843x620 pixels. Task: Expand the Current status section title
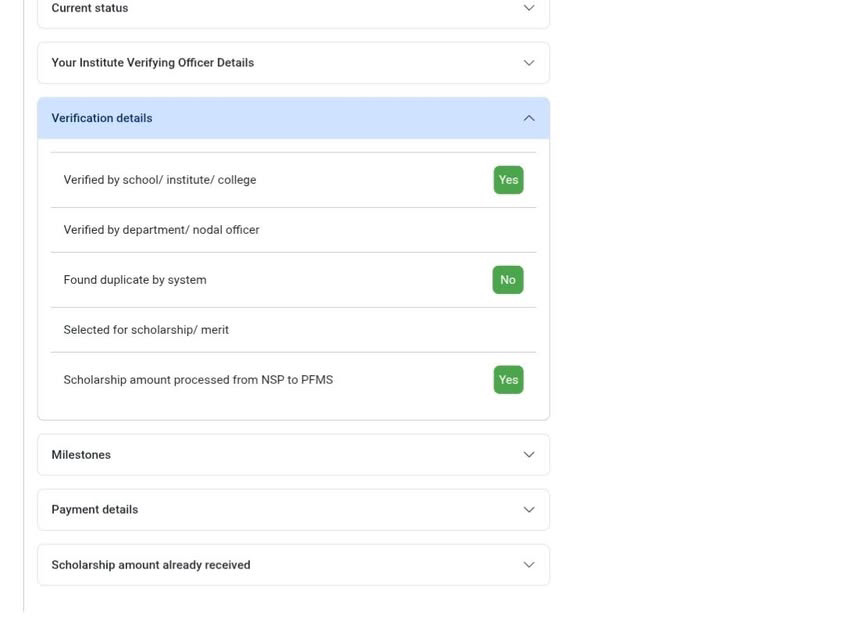[x=90, y=8]
